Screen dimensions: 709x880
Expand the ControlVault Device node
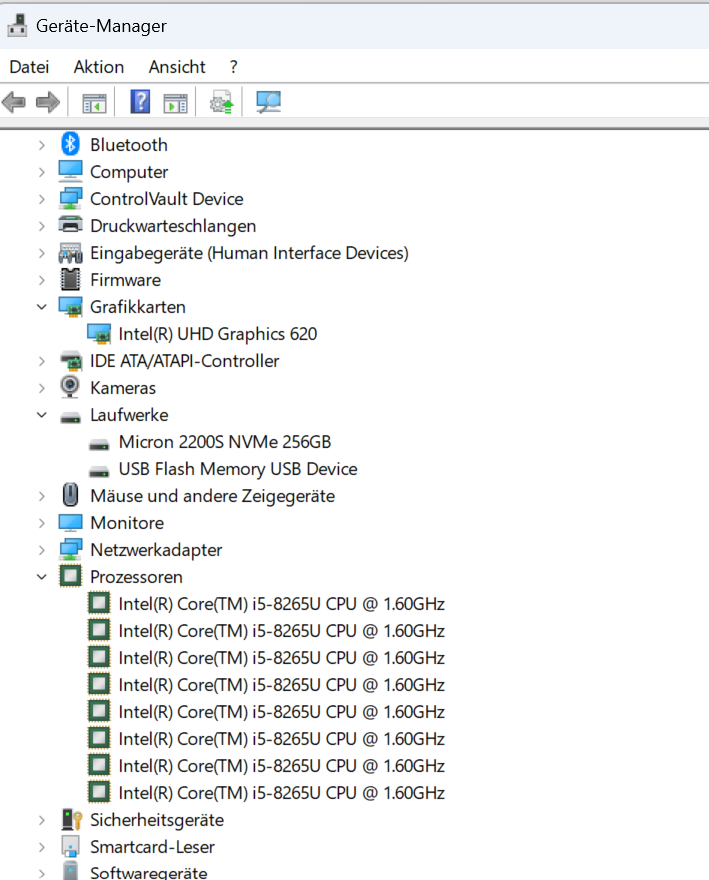pos(42,199)
